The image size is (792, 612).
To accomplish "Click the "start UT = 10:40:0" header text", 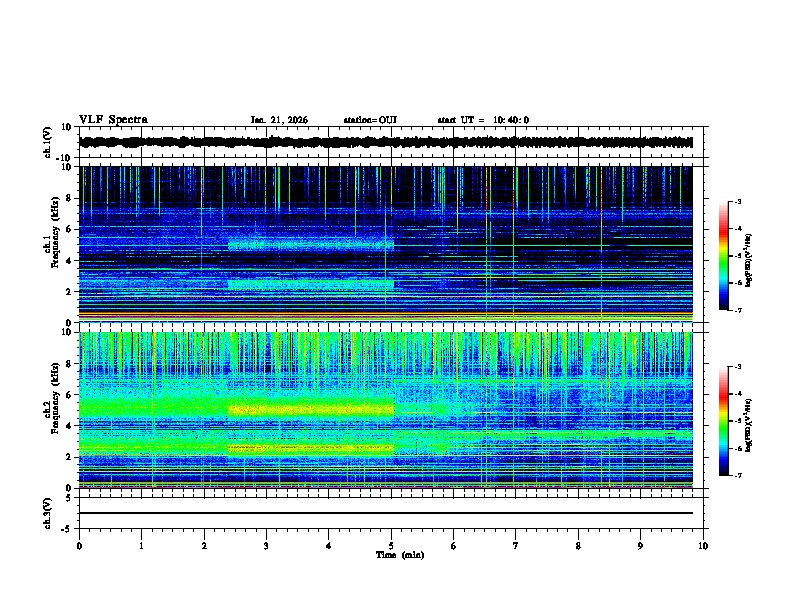I will point(483,120).
